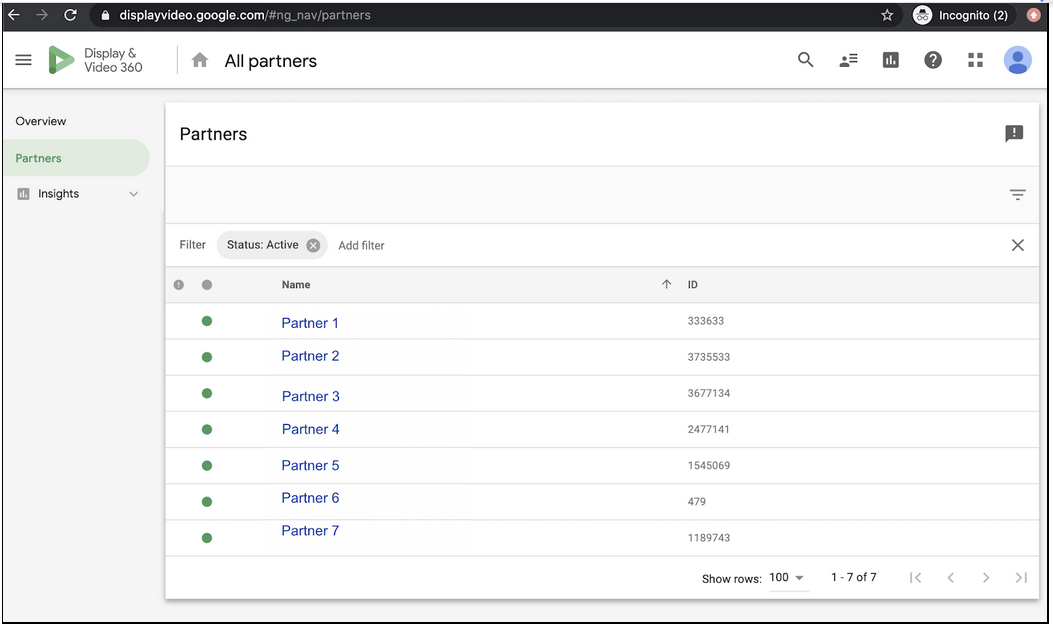Open Partner 3 link
Image resolution: width=1053 pixels, height=628 pixels.
pos(310,396)
